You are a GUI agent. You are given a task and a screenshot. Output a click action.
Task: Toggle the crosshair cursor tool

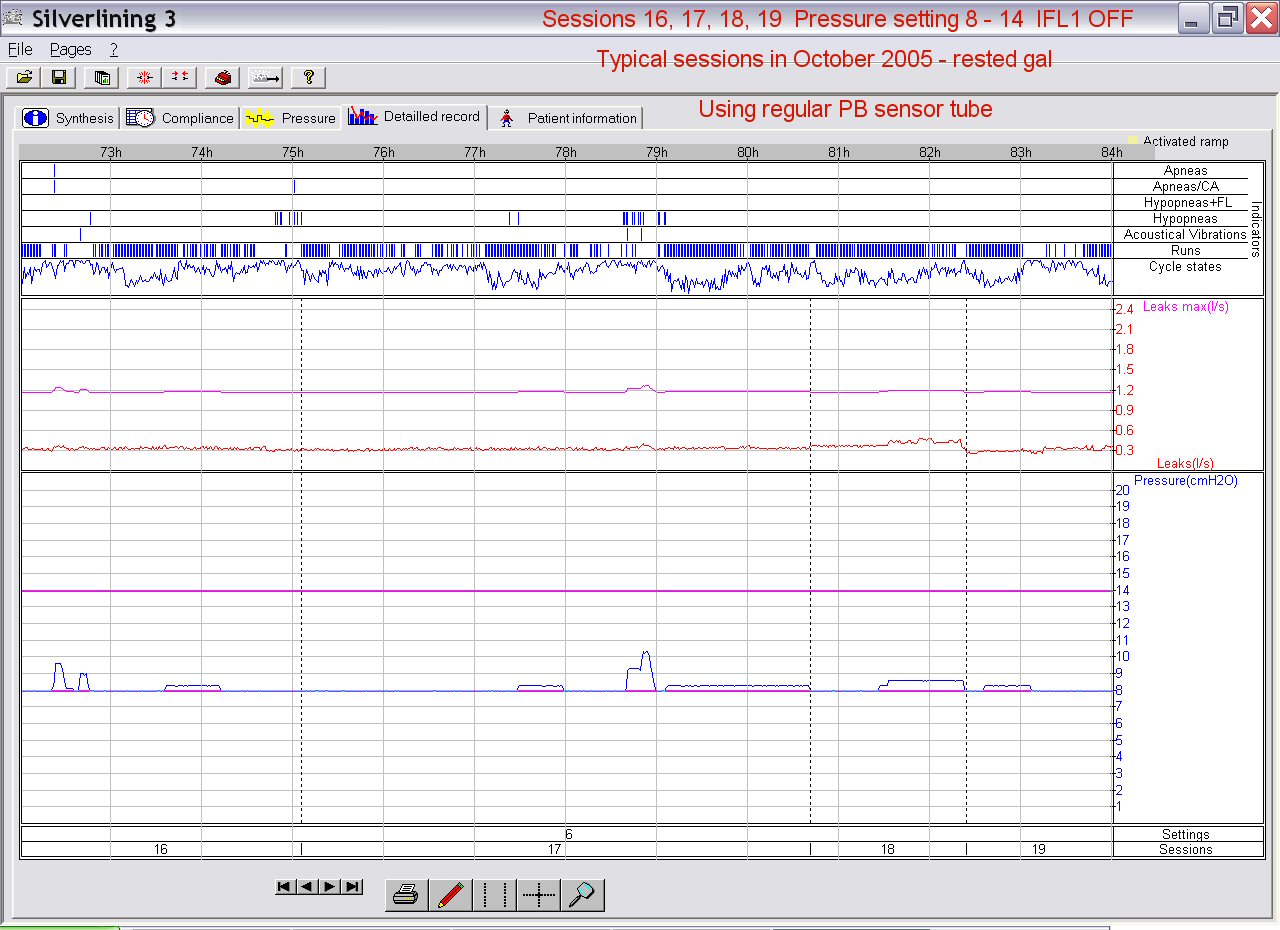539,894
